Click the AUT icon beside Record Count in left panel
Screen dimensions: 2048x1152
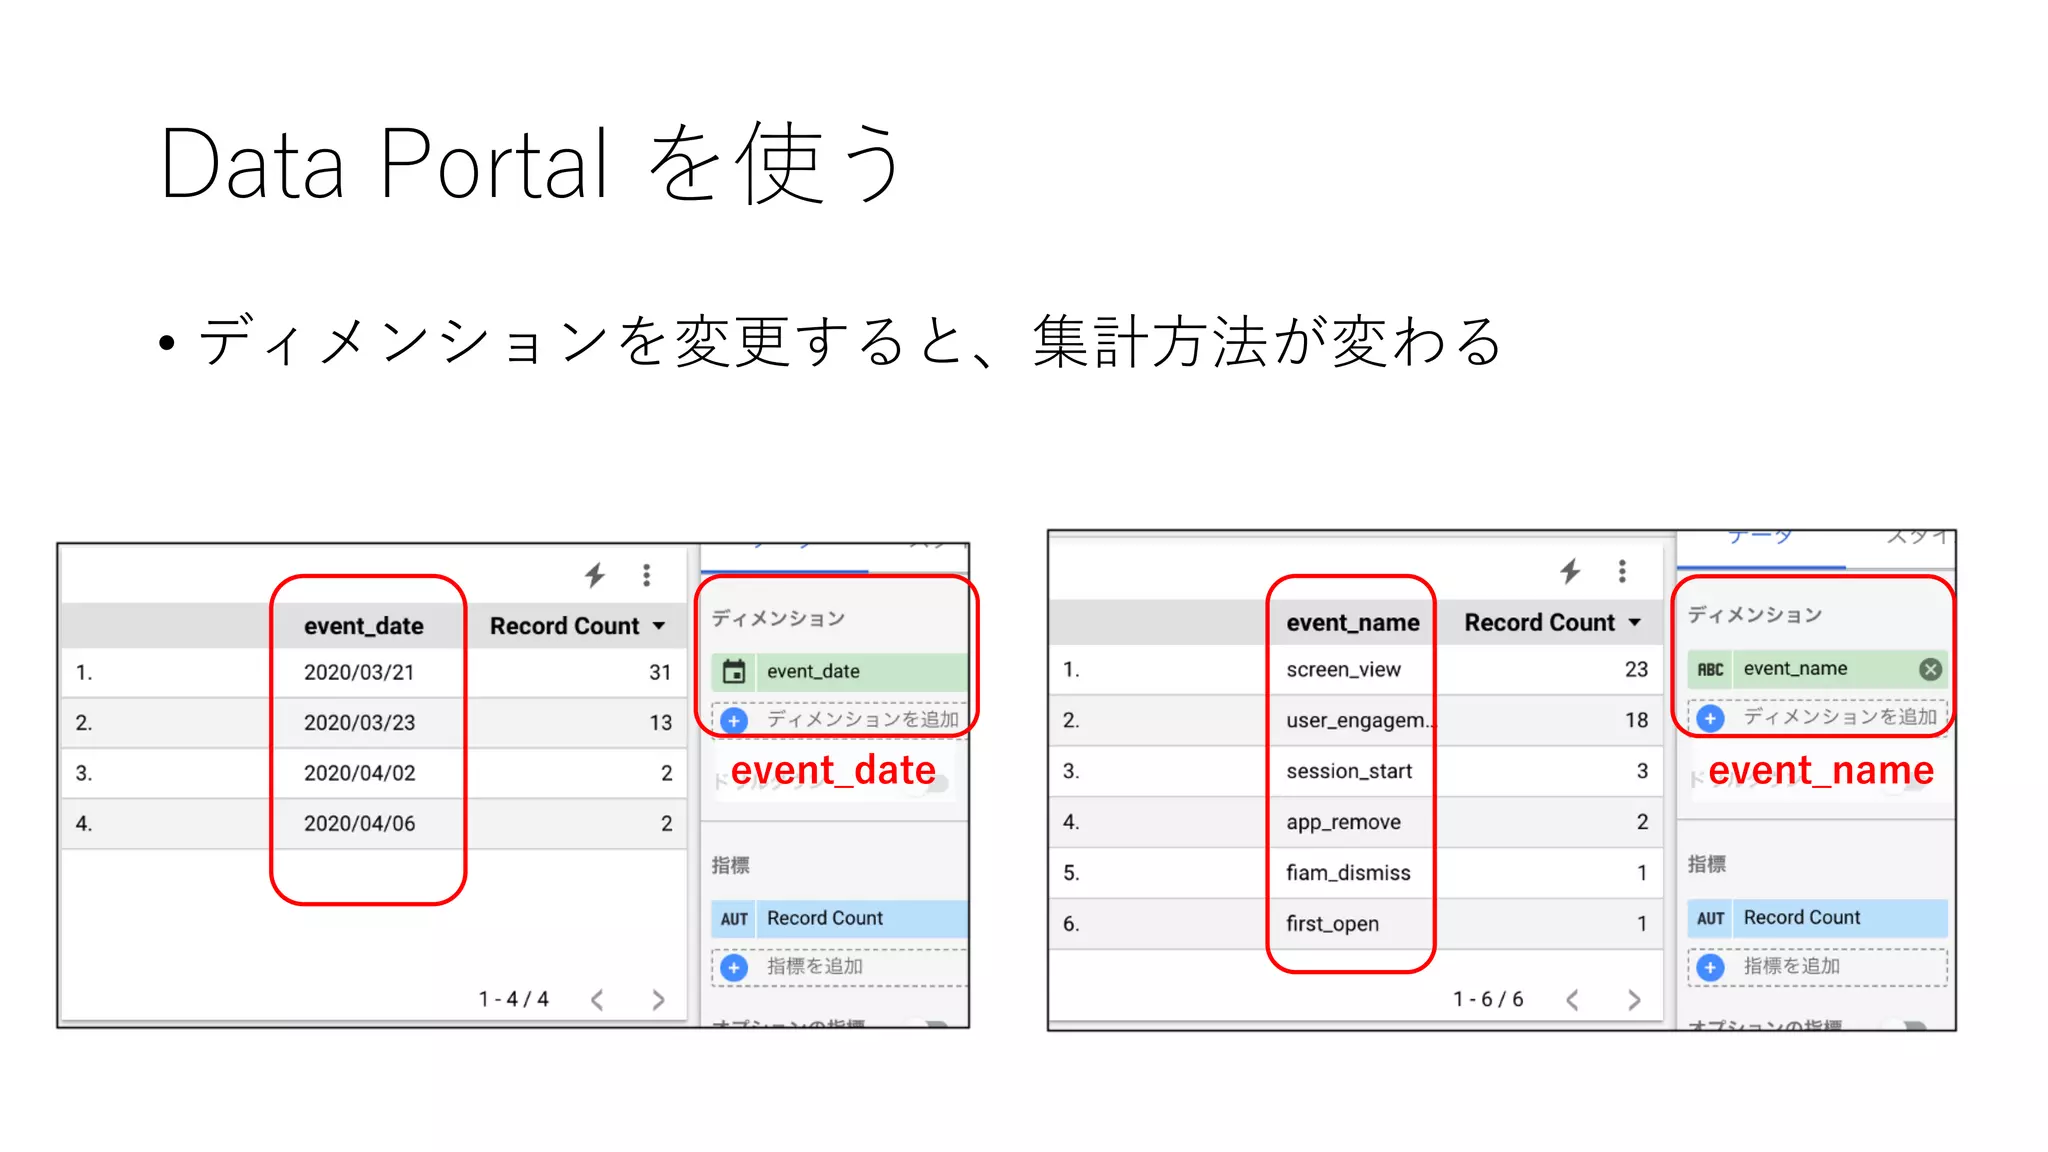[734, 919]
